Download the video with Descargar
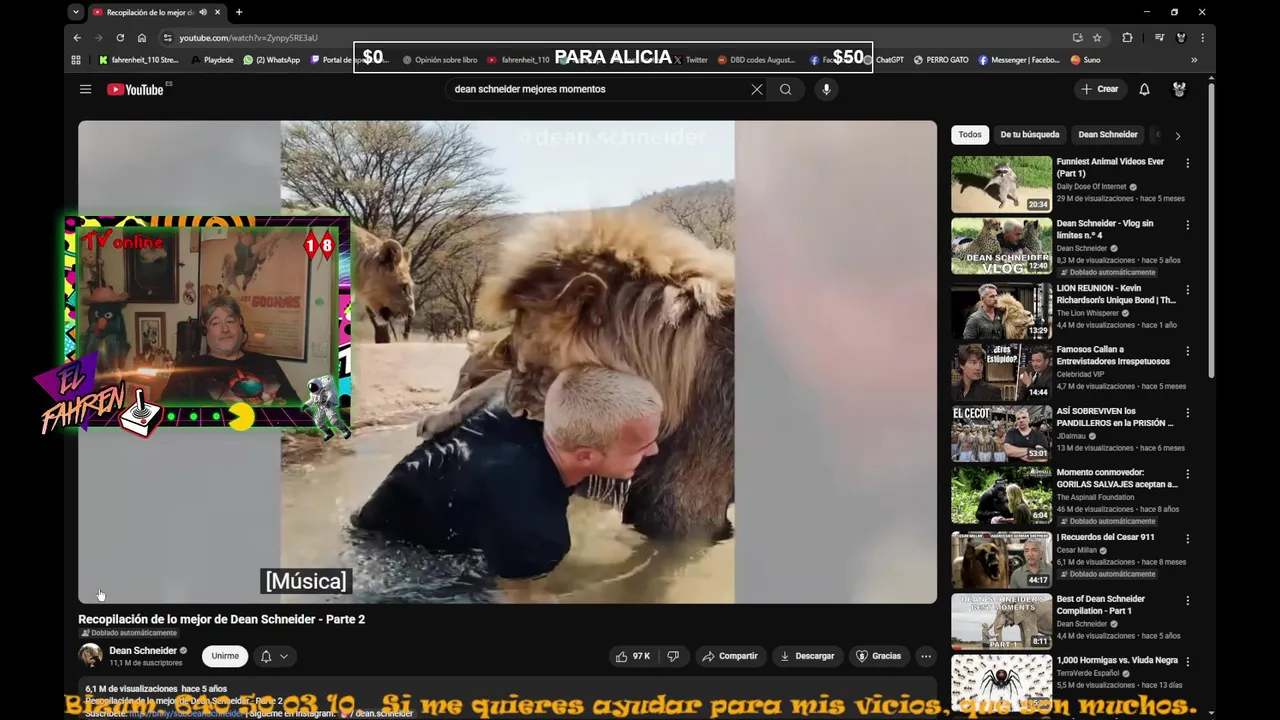This screenshot has height=720, width=1280. click(807, 656)
